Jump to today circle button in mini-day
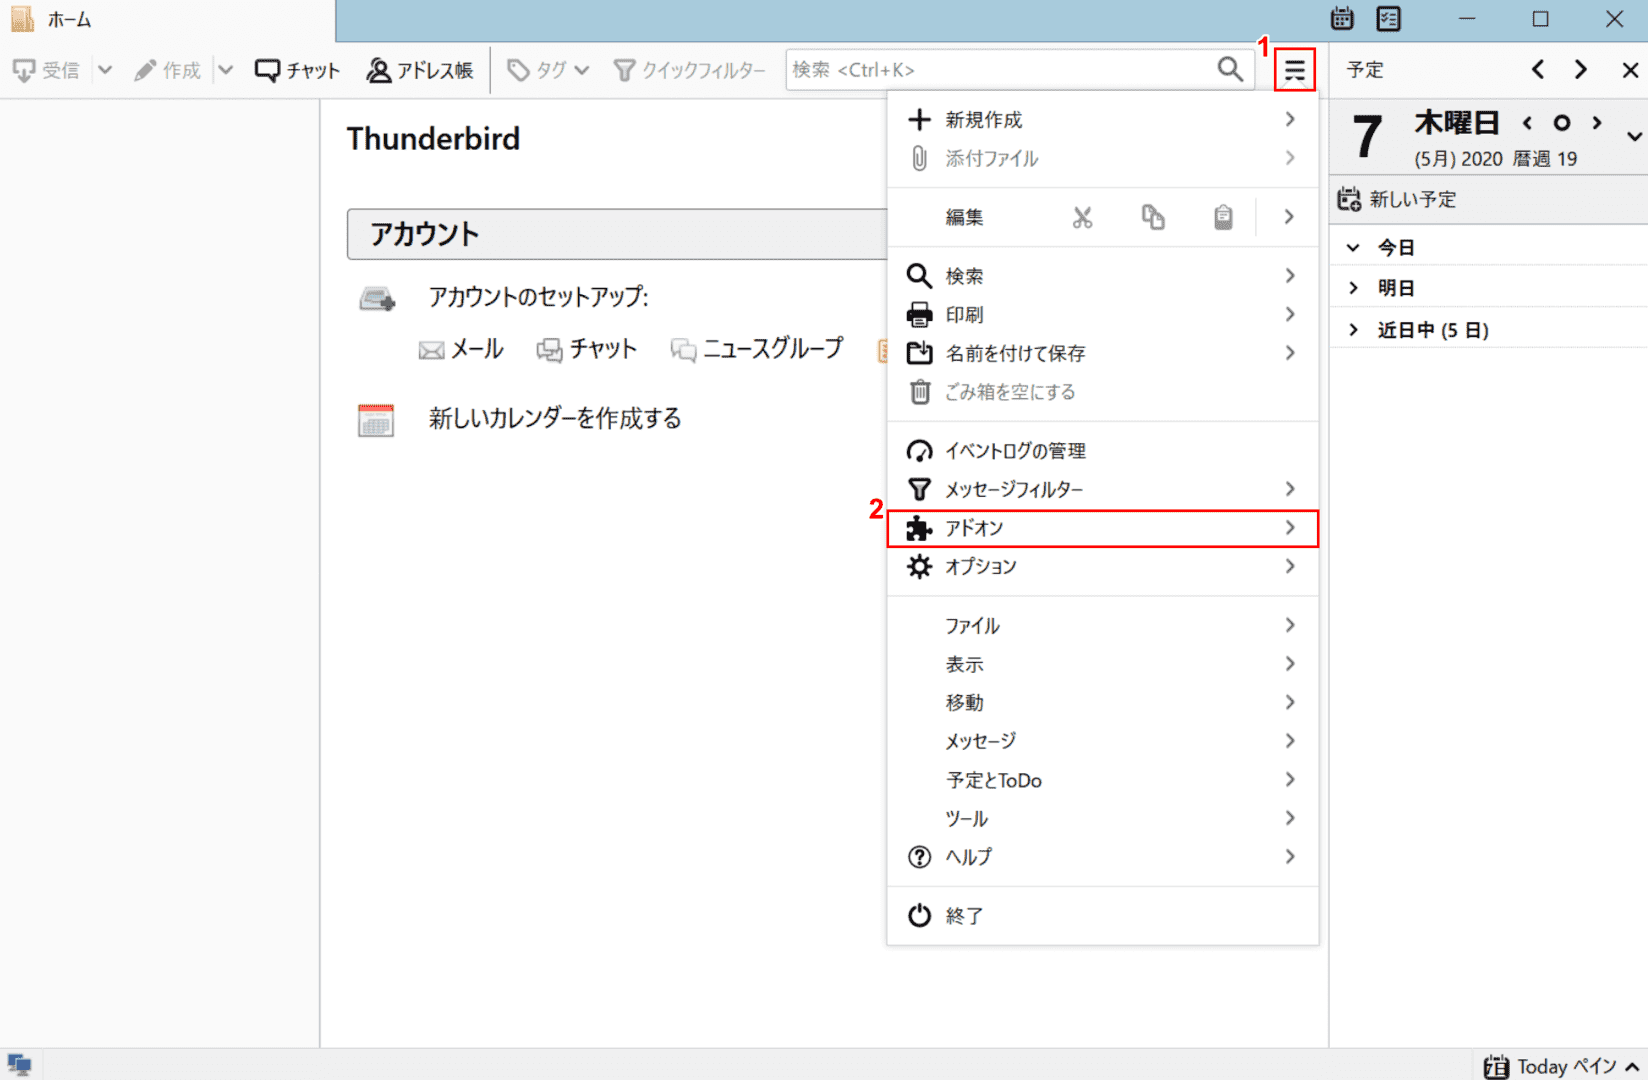Image resolution: width=1648 pixels, height=1080 pixels. tap(1561, 123)
